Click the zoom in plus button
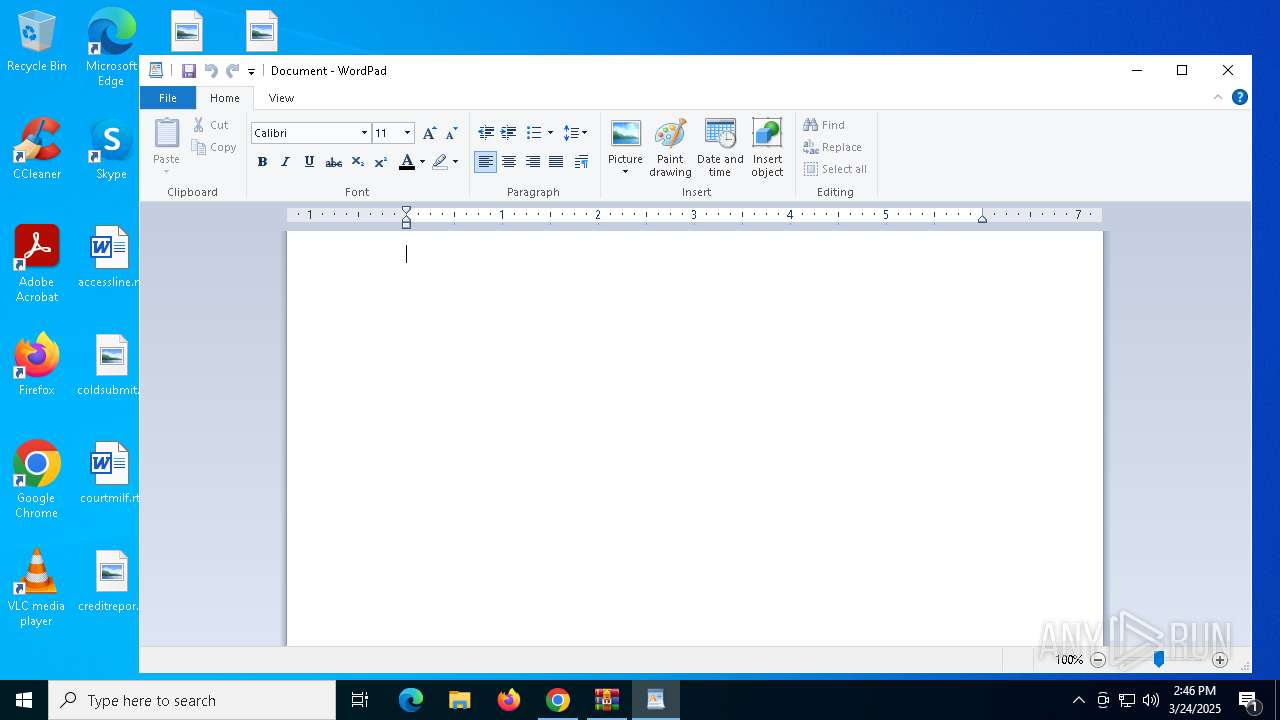Image resolution: width=1280 pixels, height=720 pixels. (1220, 660)
